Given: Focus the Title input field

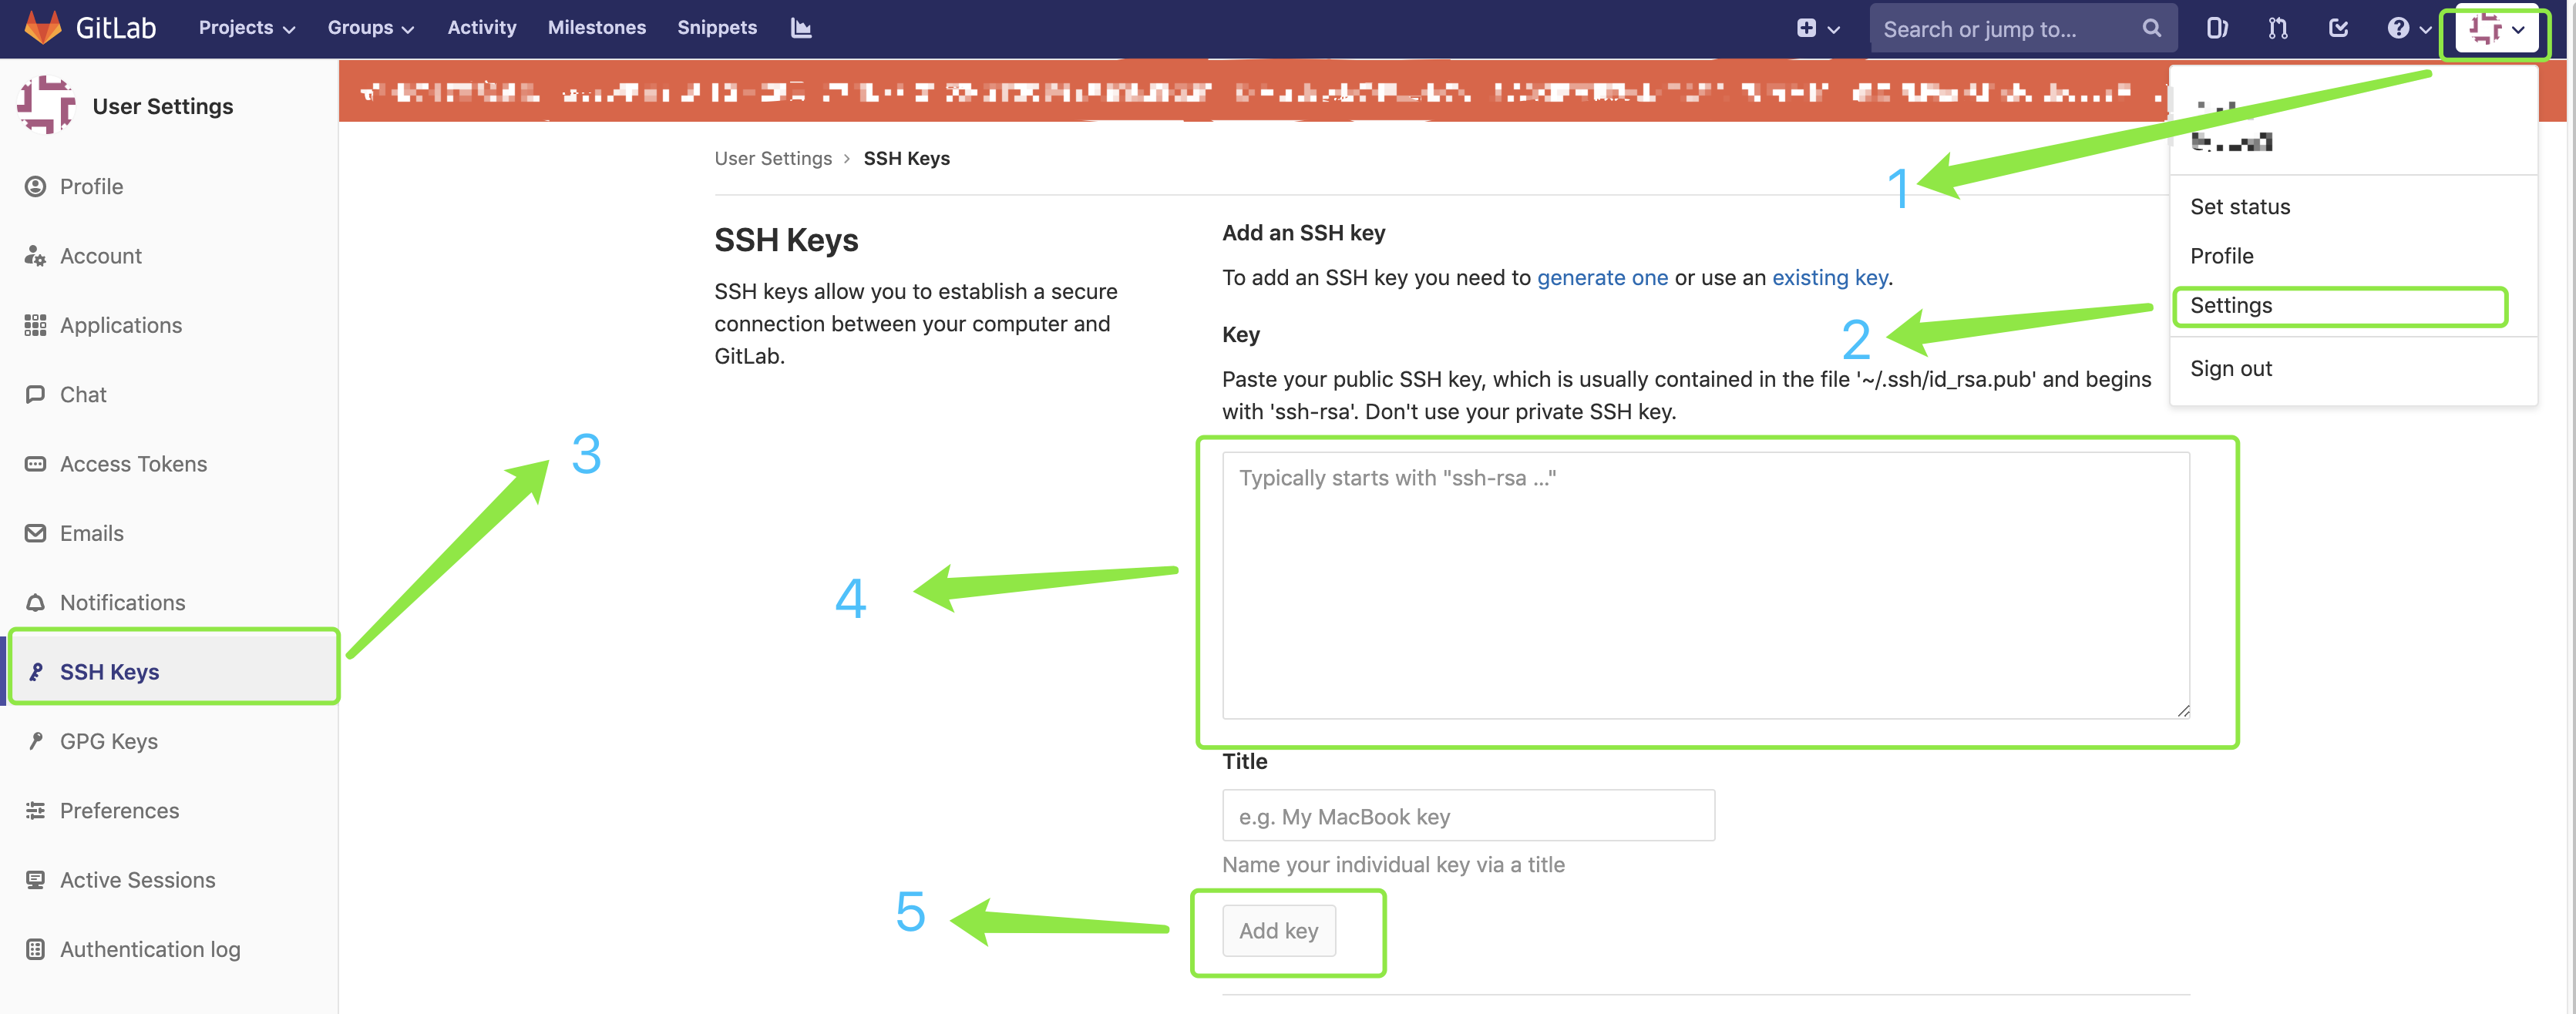Looking at the screenshot, I should [1467, 816].
